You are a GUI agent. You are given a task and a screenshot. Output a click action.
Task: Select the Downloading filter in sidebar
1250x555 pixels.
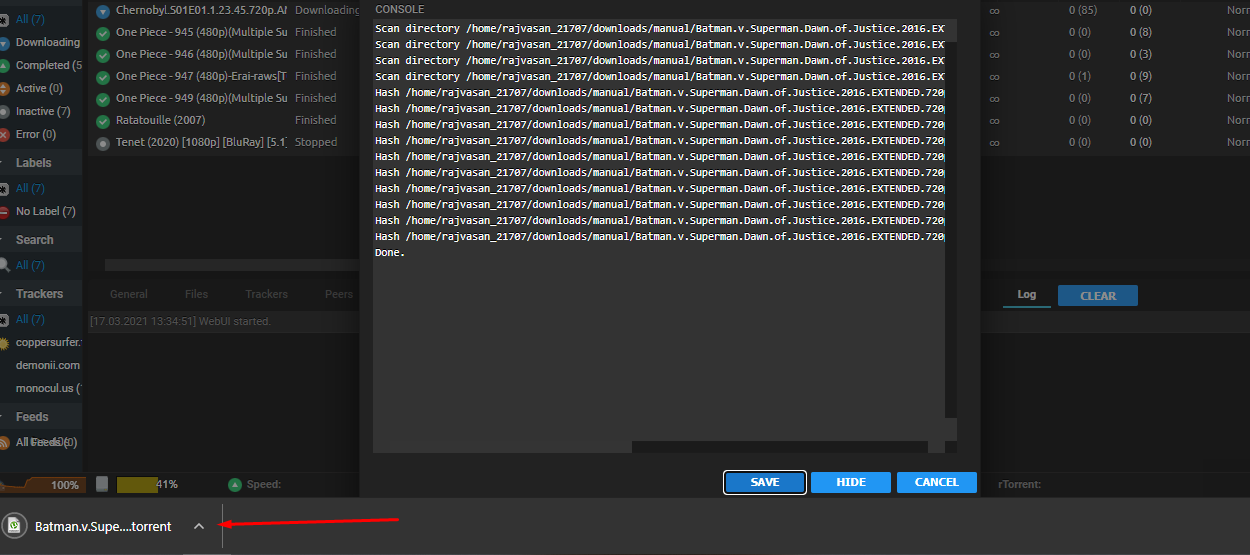(47, 43)
